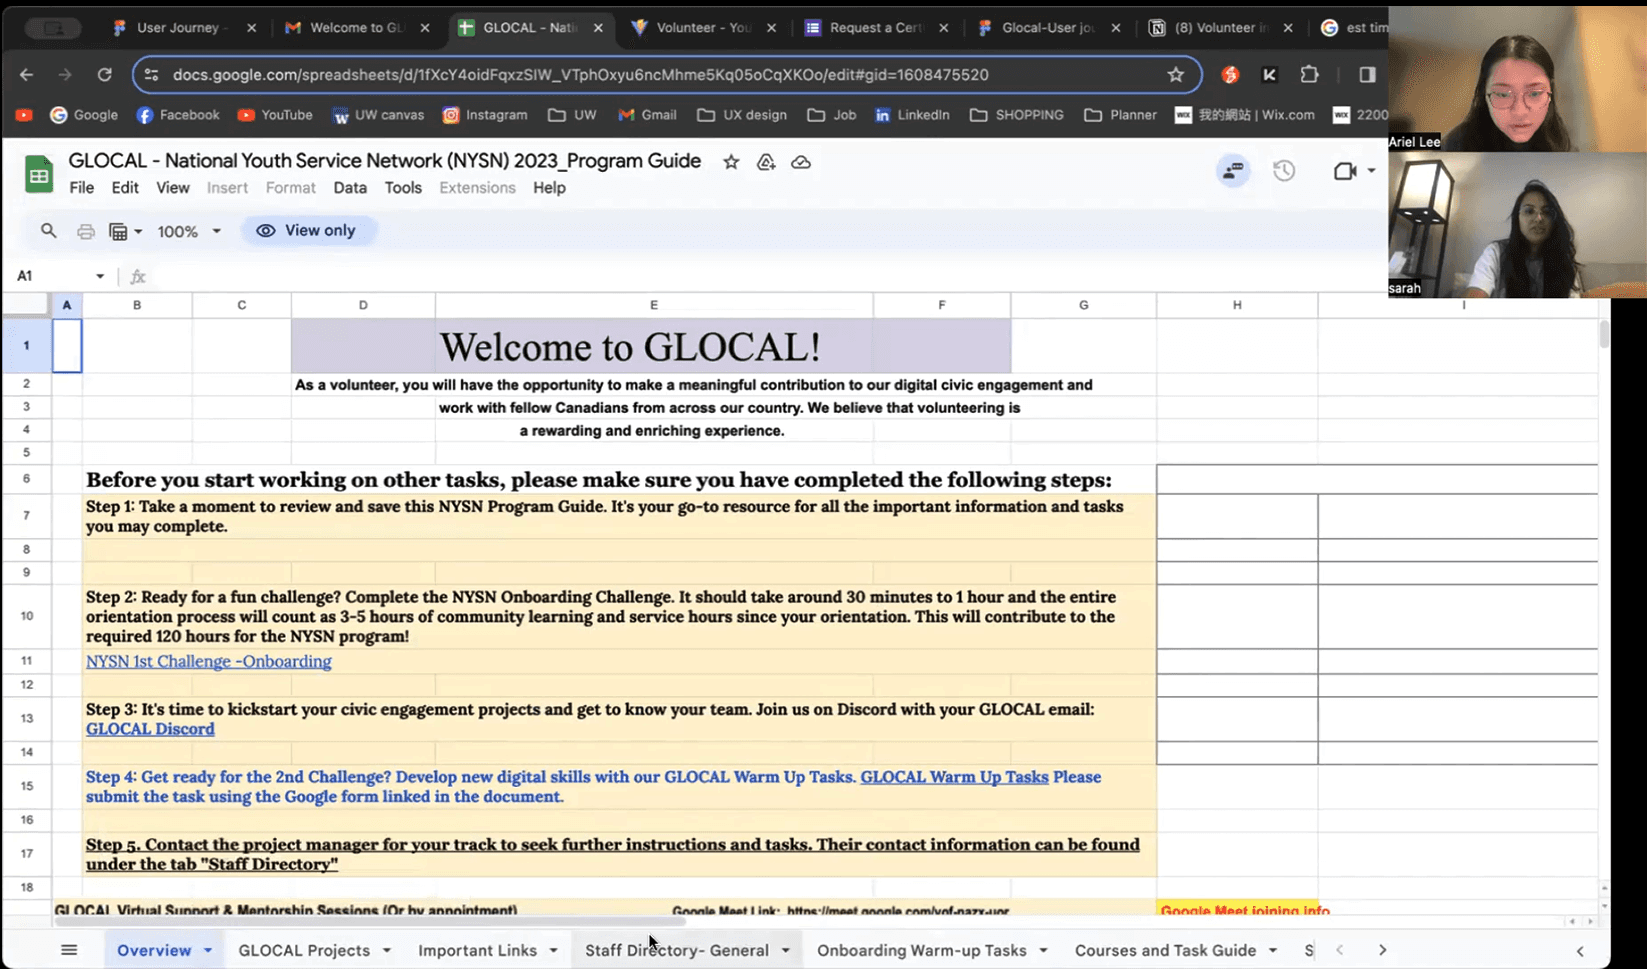Open the NYSN 1st Challenge -Onboarding link

pos(208,662)
